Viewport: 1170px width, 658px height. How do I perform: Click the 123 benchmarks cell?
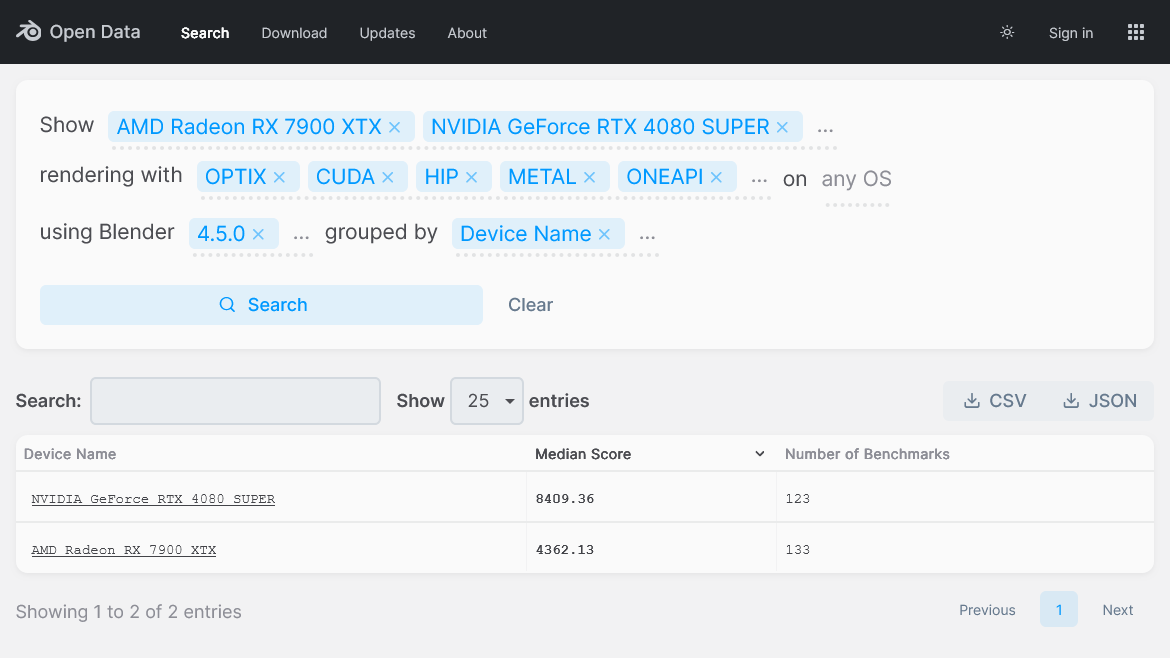[x=798, y=498]
